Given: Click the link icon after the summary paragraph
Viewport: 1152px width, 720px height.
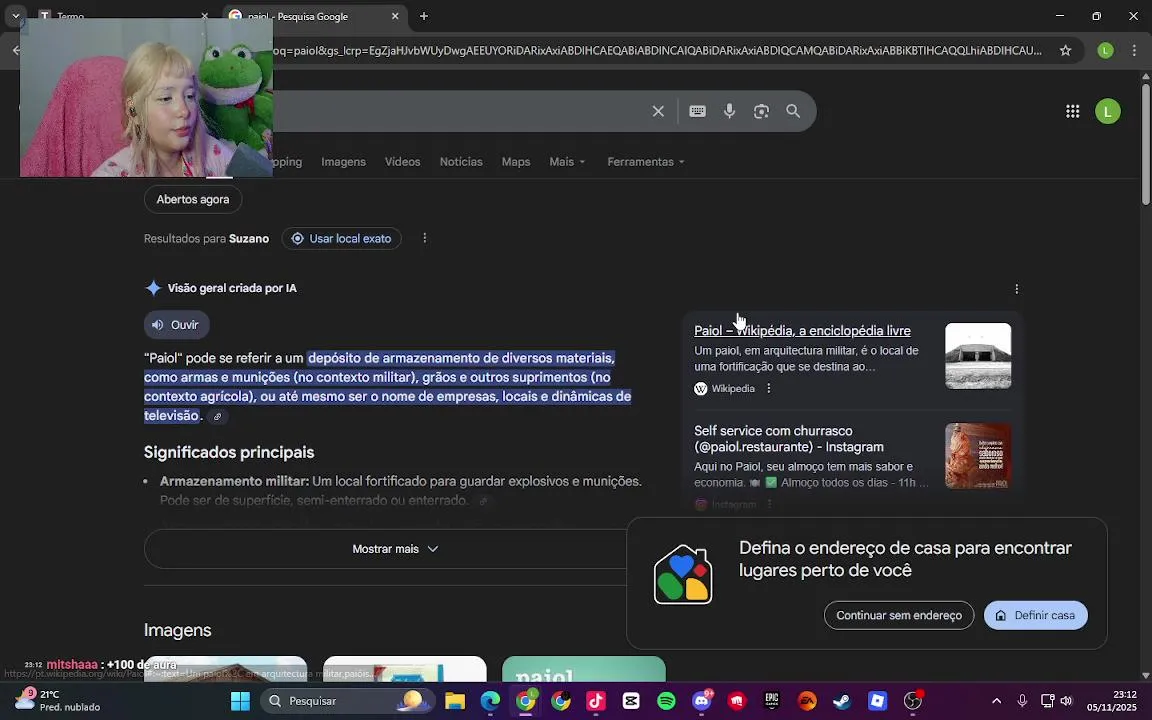Looking at the screenshot, I should [x=217, y=417].
